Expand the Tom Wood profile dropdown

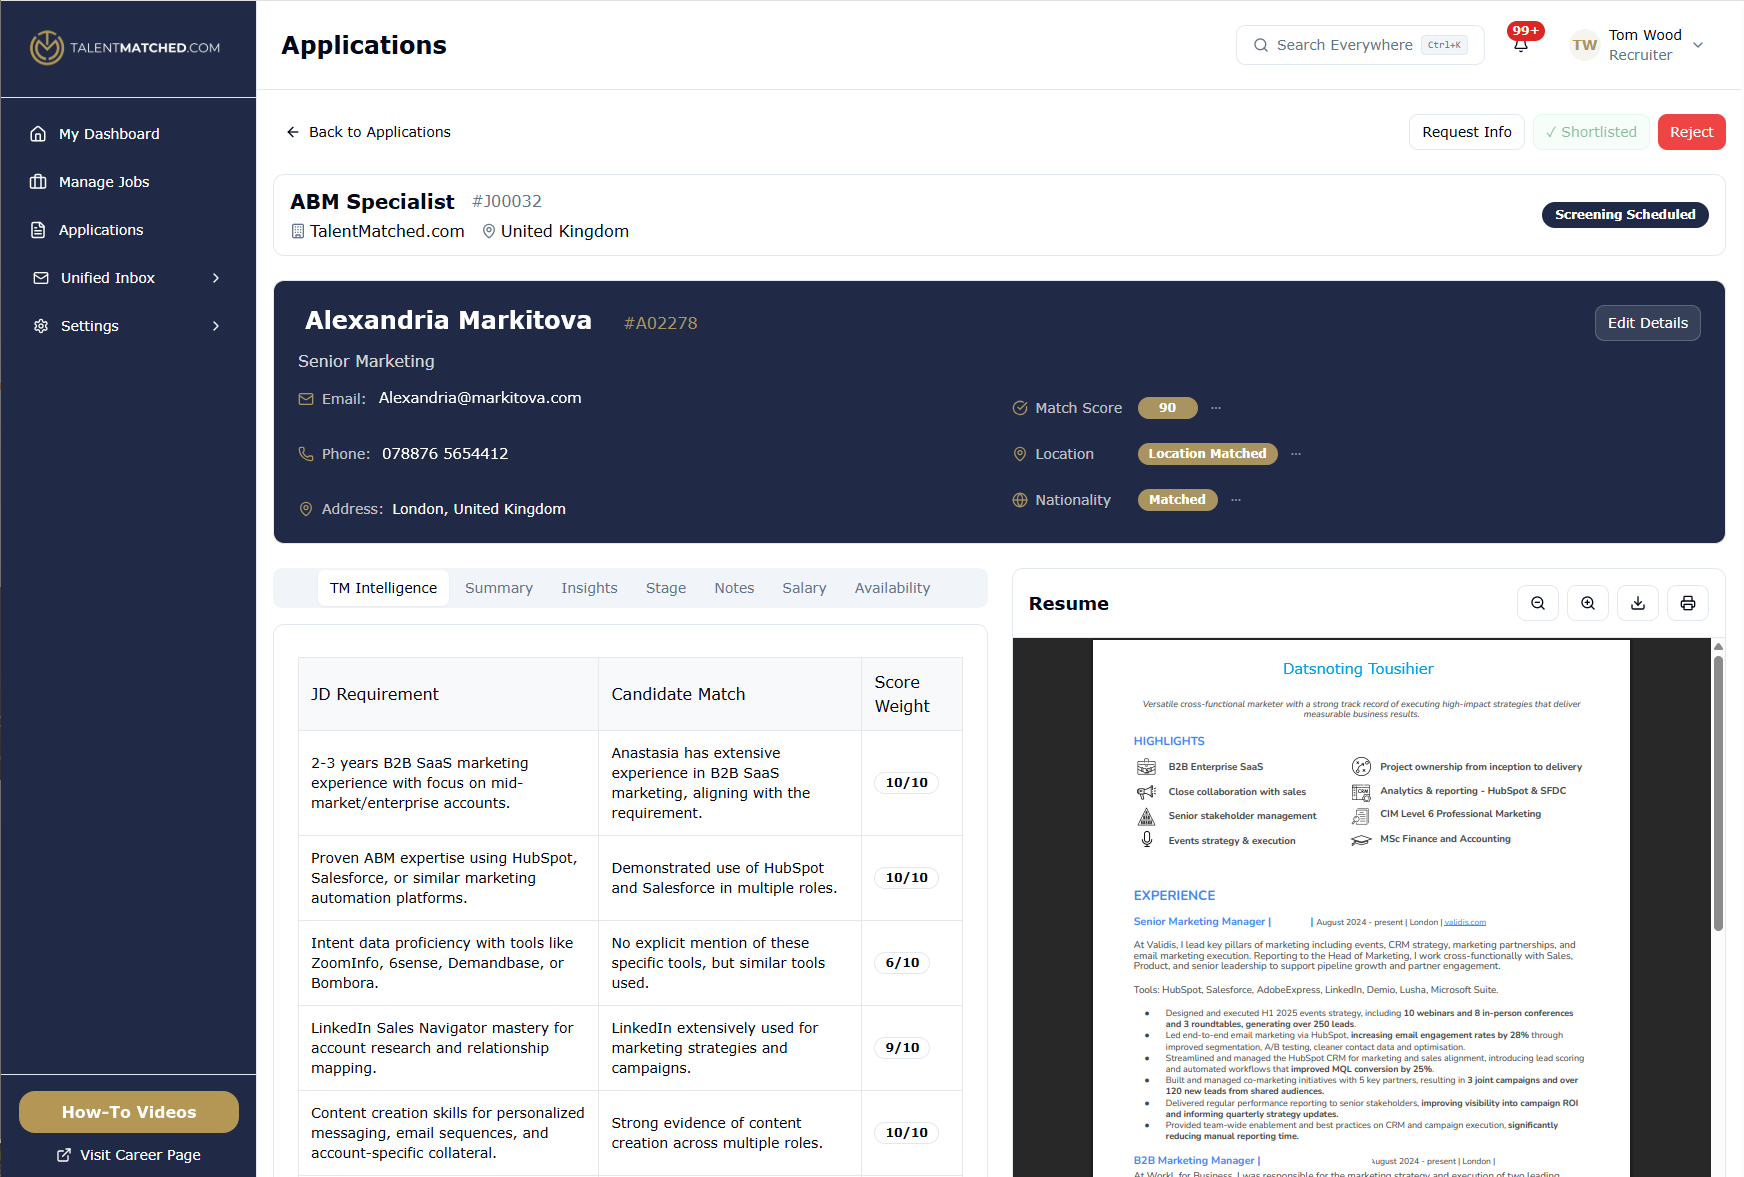1699,45
